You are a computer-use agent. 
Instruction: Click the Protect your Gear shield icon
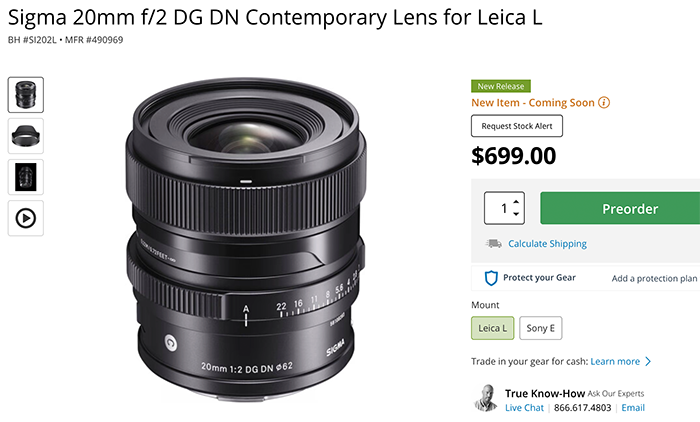(x=491, y=278)
